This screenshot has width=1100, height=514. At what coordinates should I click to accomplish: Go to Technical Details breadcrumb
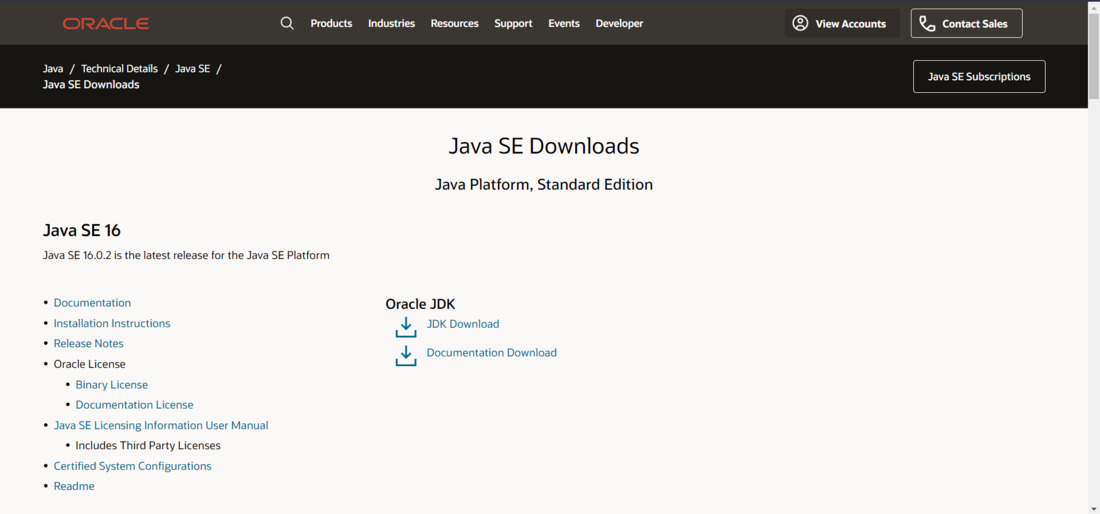point(119,69)
